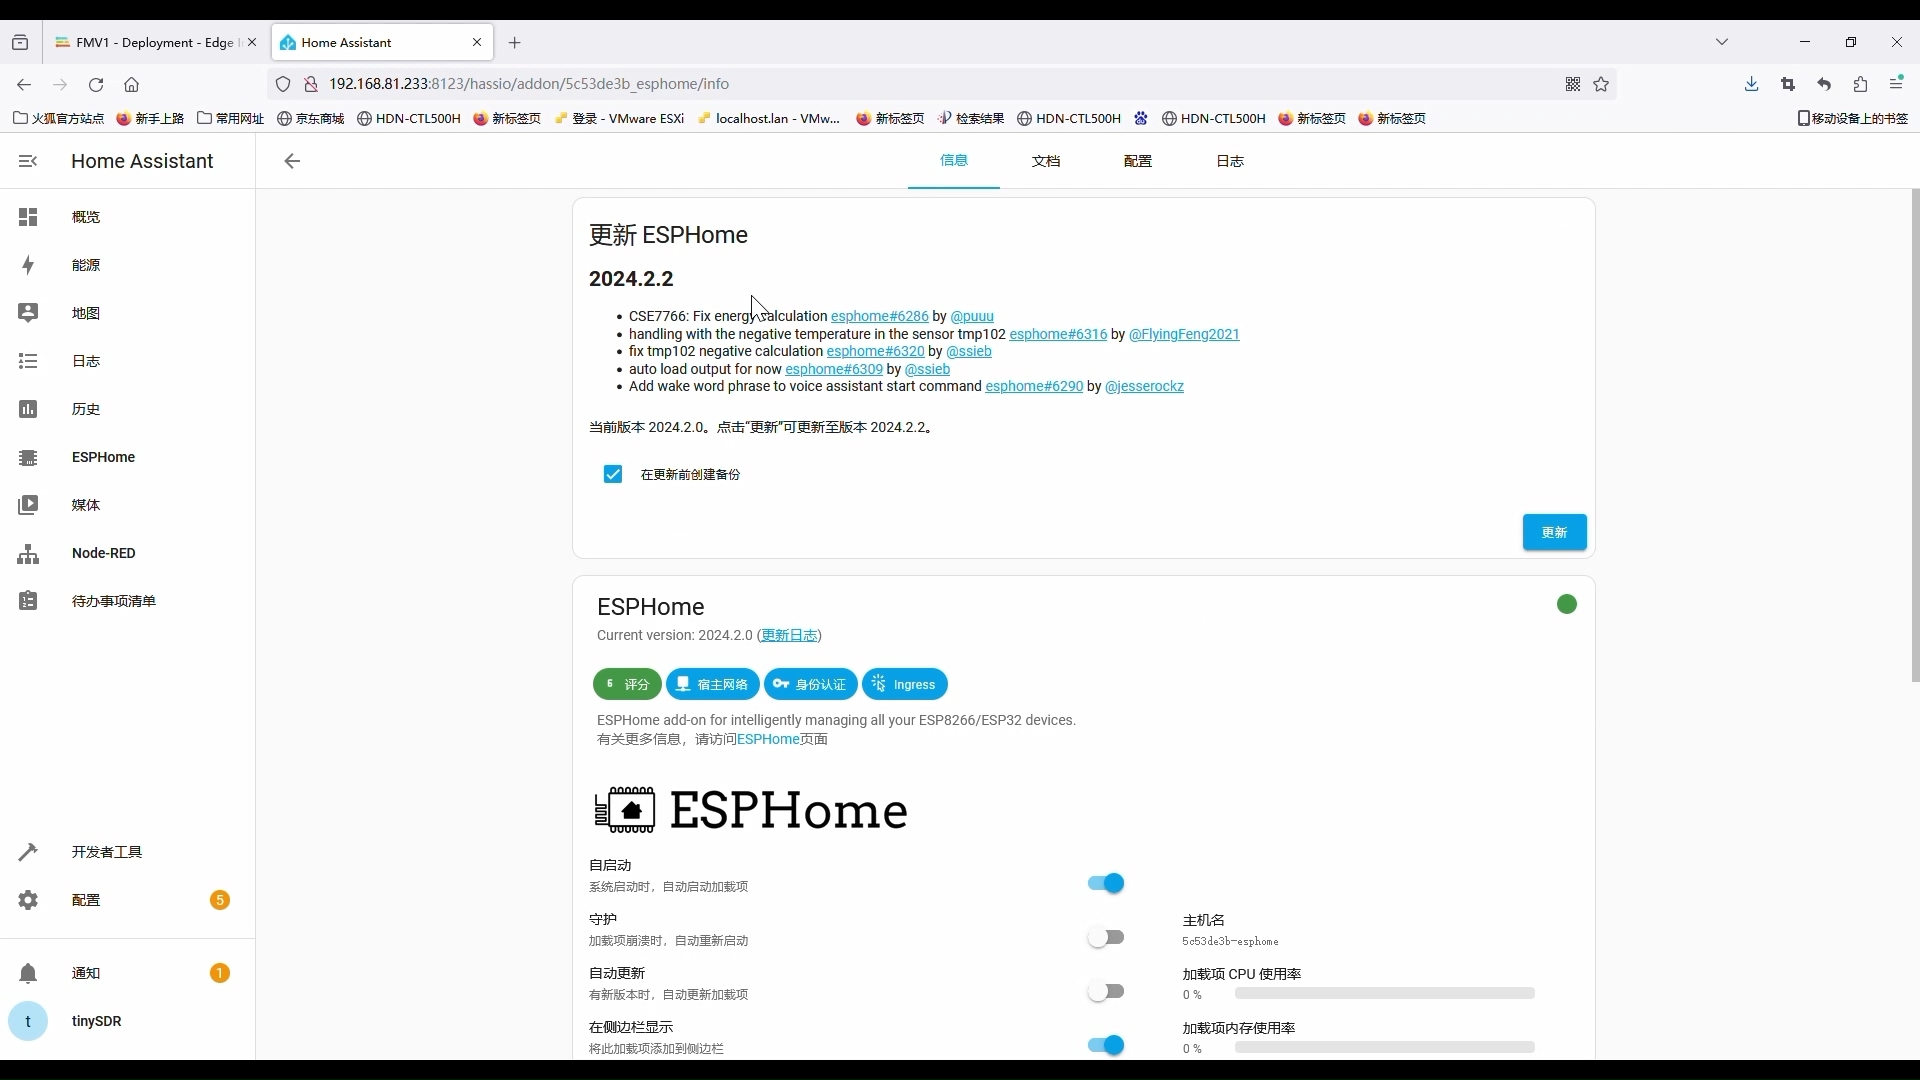1920x1080 pixels.
Task: Open the QR code icon in address bar
Action: (x=1573, y=84)
